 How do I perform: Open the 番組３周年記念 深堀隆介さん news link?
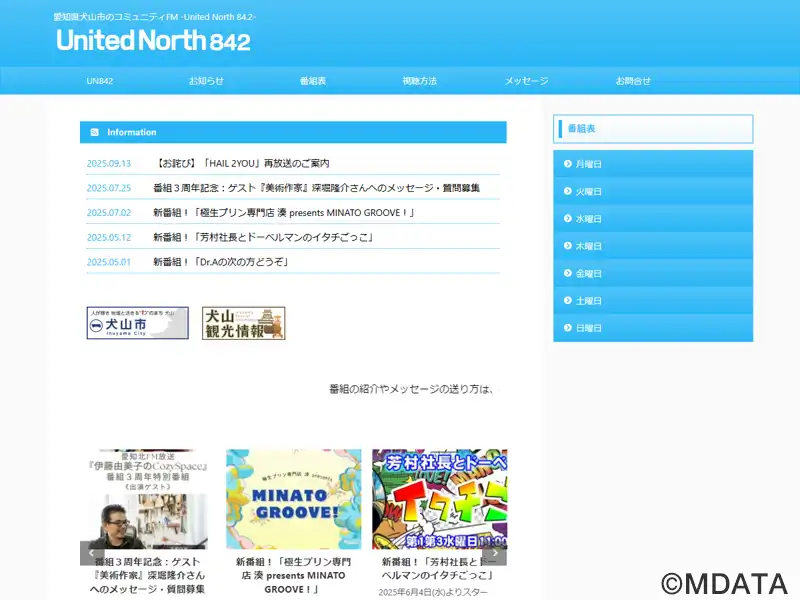[x=316, y=188]
